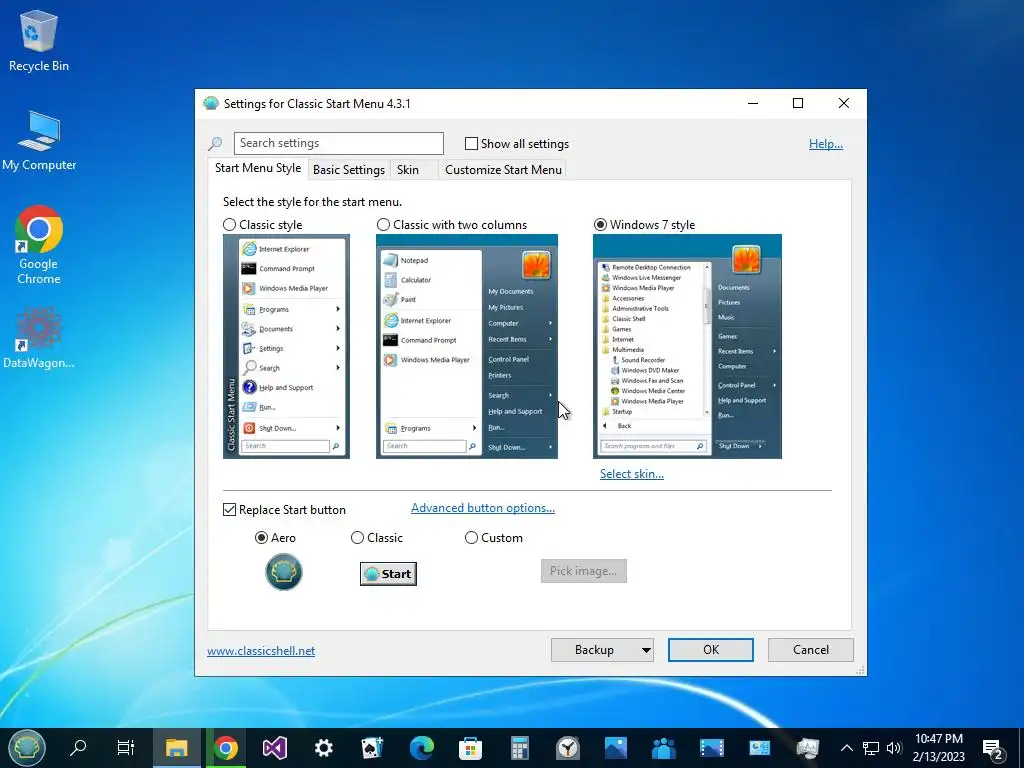Open the notification center icon
1024x768 pixels.
993,749
